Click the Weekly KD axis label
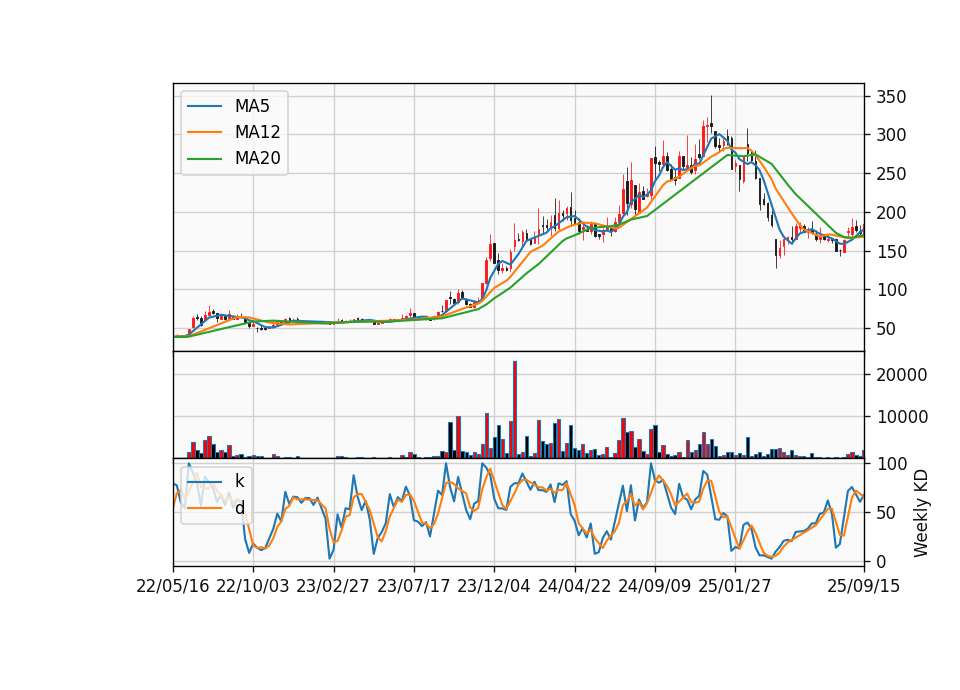The height and width of the screenshot is (690, 960). coord(920,514)
